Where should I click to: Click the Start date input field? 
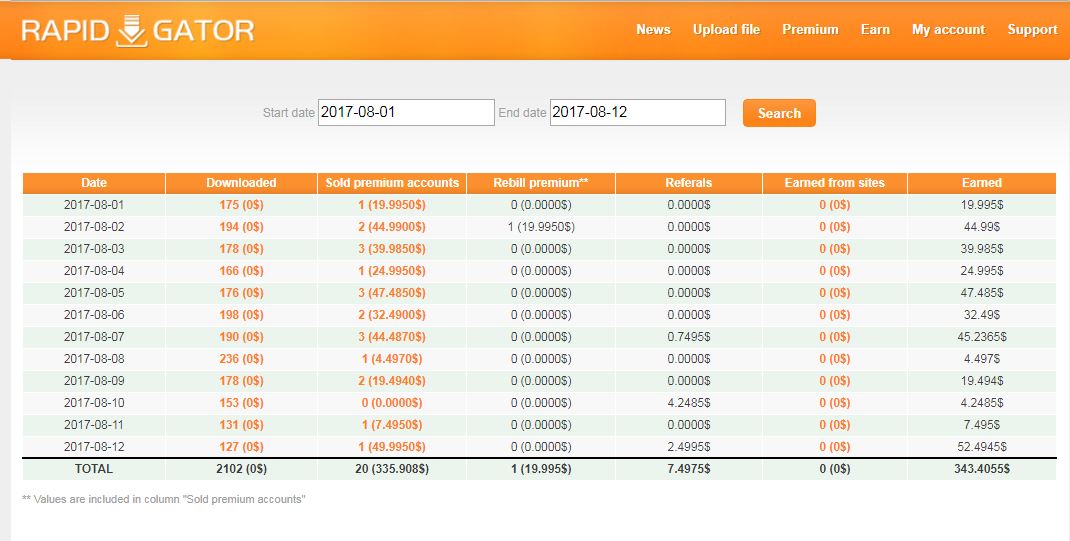(406, 112)
